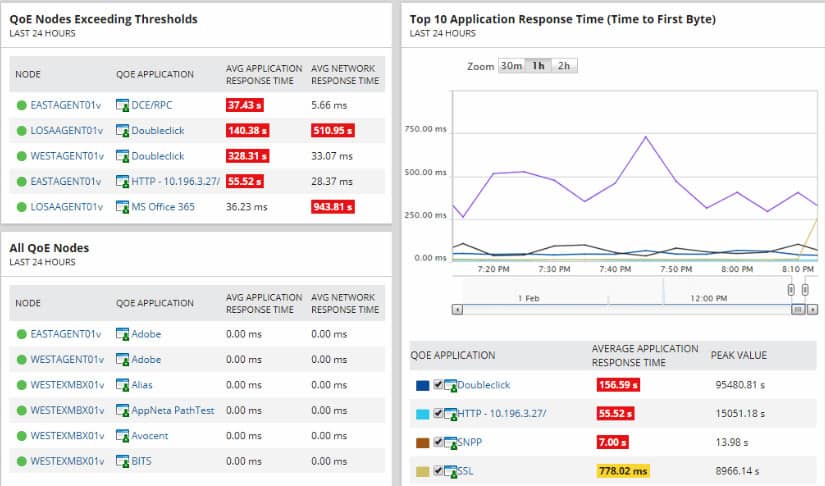Uncheck the Doubleclick series checkbox in legend
Viewport: 825px width, 486px height.
pos(438,384)
